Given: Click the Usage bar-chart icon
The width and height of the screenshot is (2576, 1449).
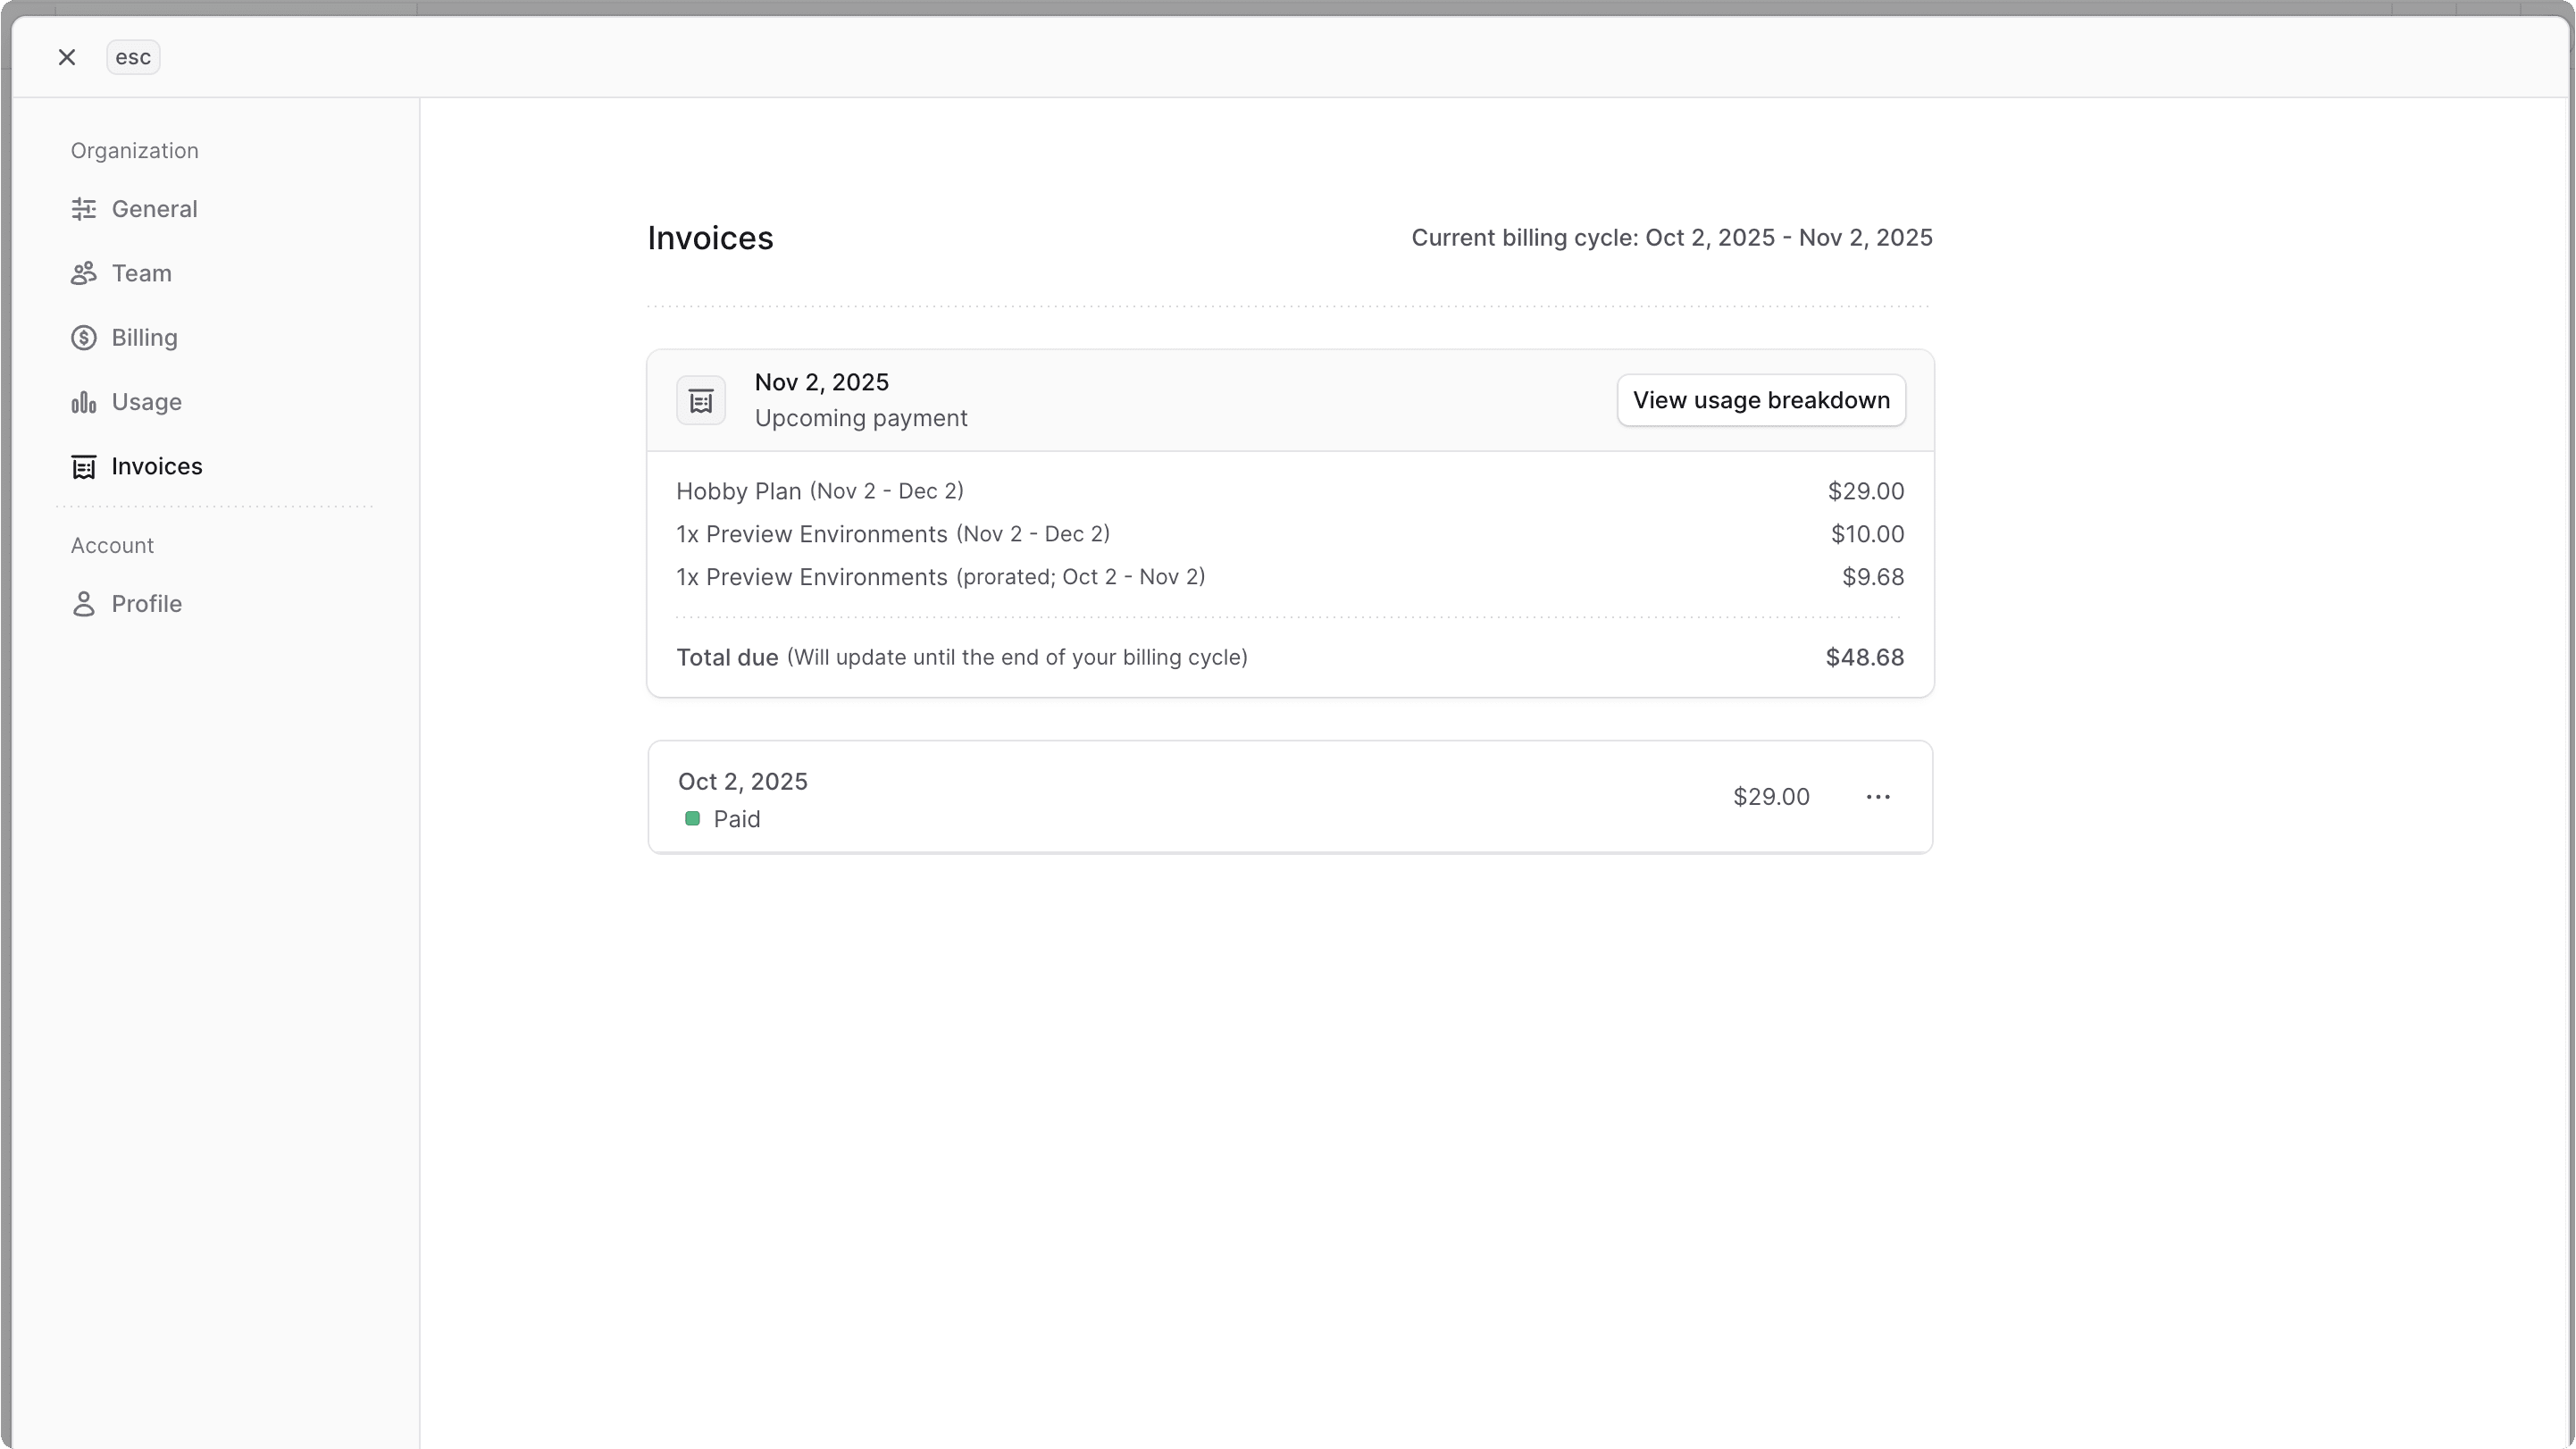Looking at the screenshot, I should 83,402.
